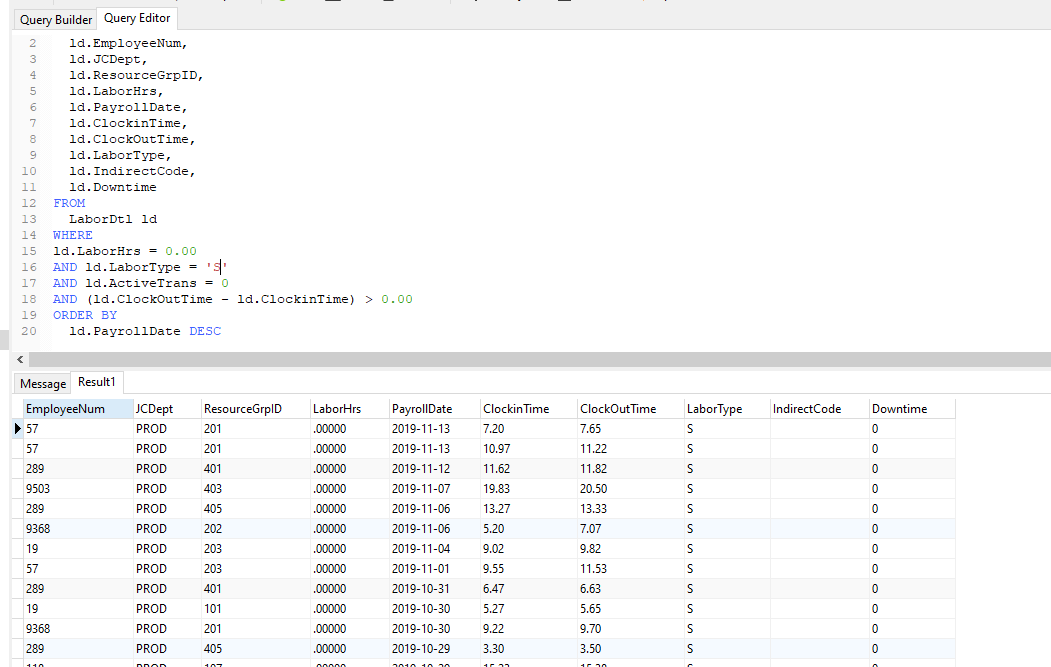The image size is (1051, 667).
Task: Click the ResourceGrpID column header
Action: (256, 409)
